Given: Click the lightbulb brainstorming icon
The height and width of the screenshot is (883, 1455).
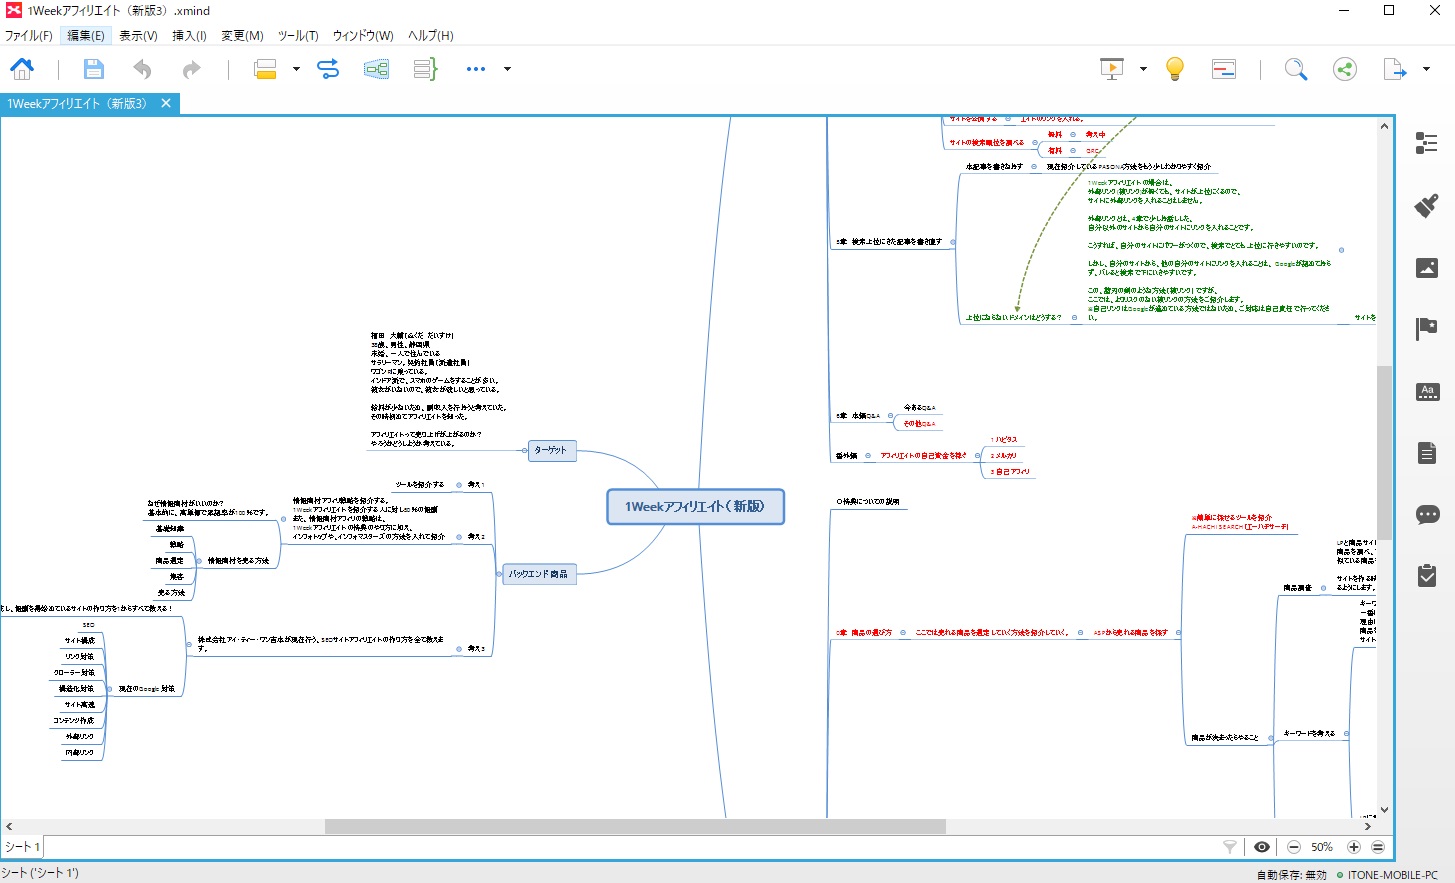Looking at the screenshot, I should pos(1175,69).
